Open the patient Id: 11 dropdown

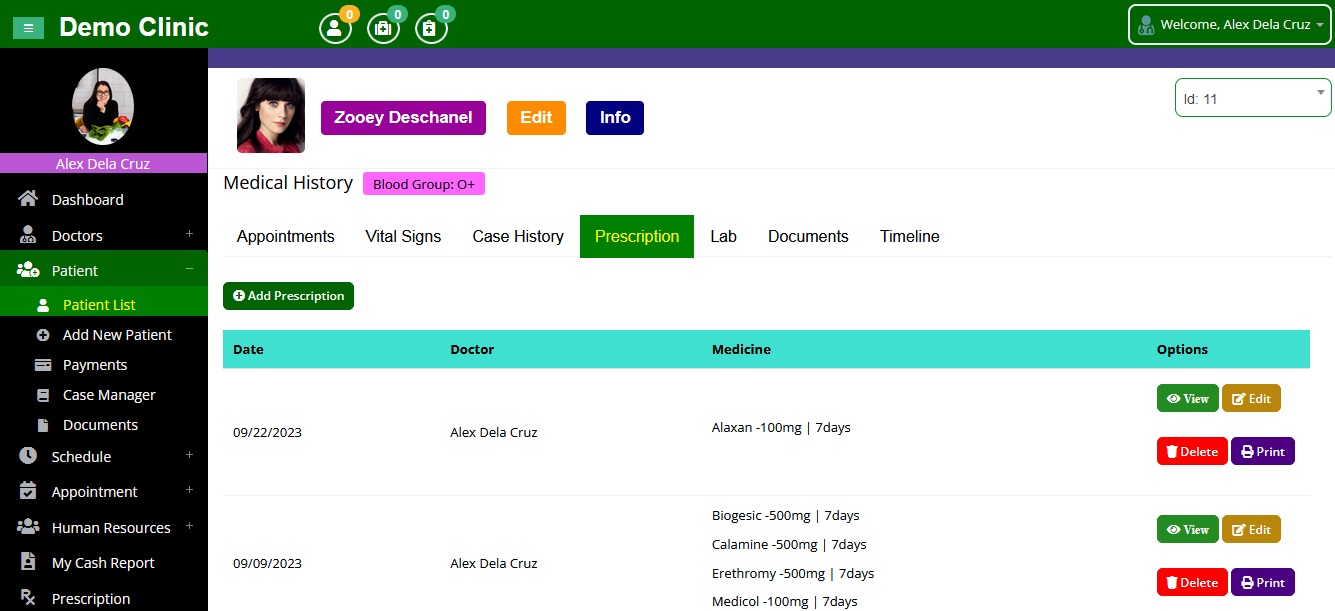pos(1252,98)
